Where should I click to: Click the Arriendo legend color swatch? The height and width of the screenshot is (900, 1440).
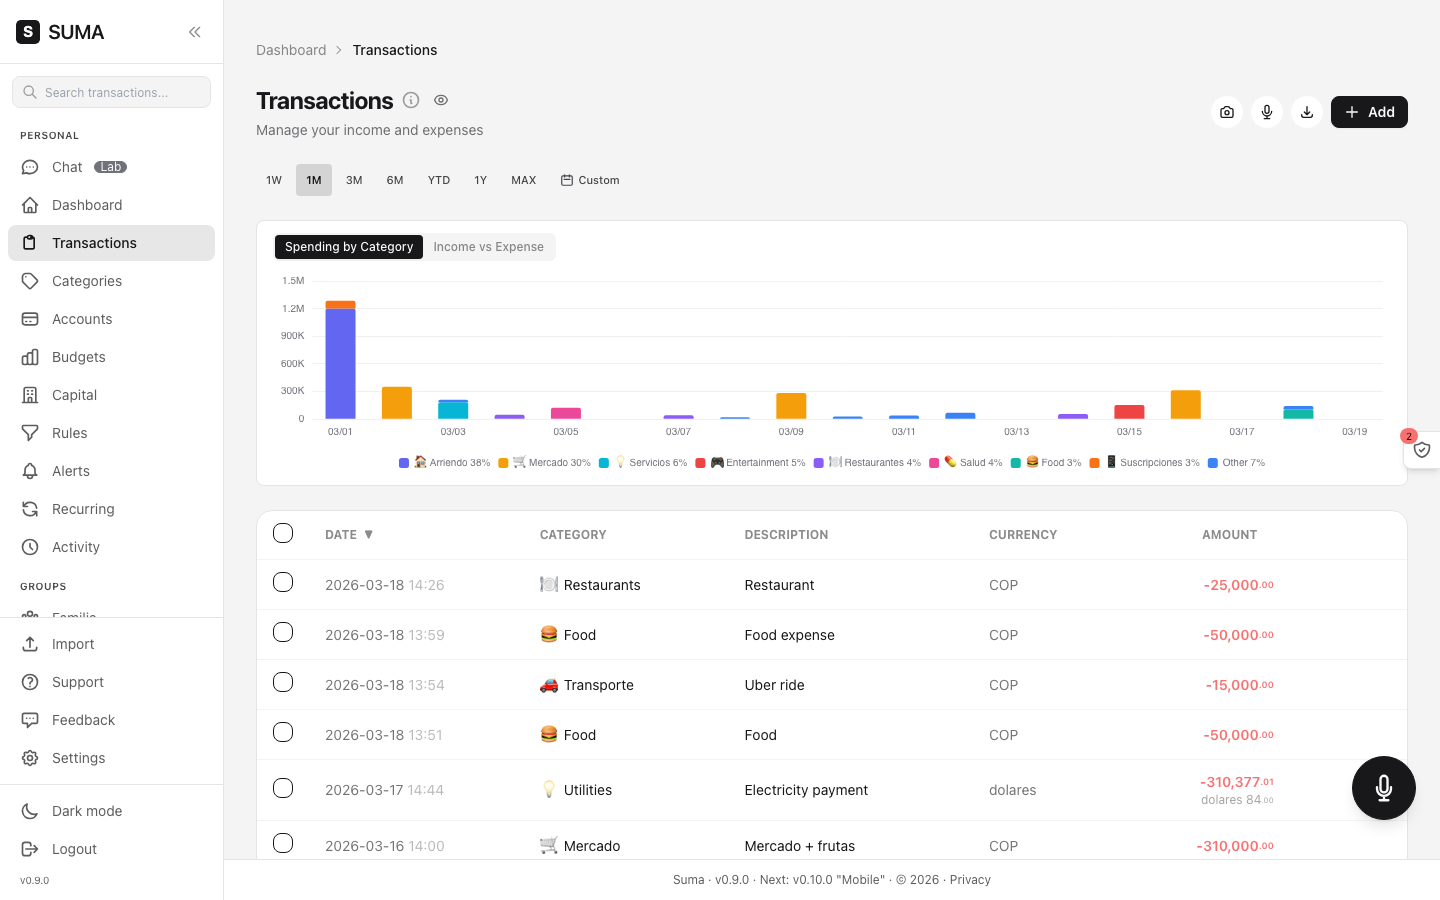coord(404,463)
